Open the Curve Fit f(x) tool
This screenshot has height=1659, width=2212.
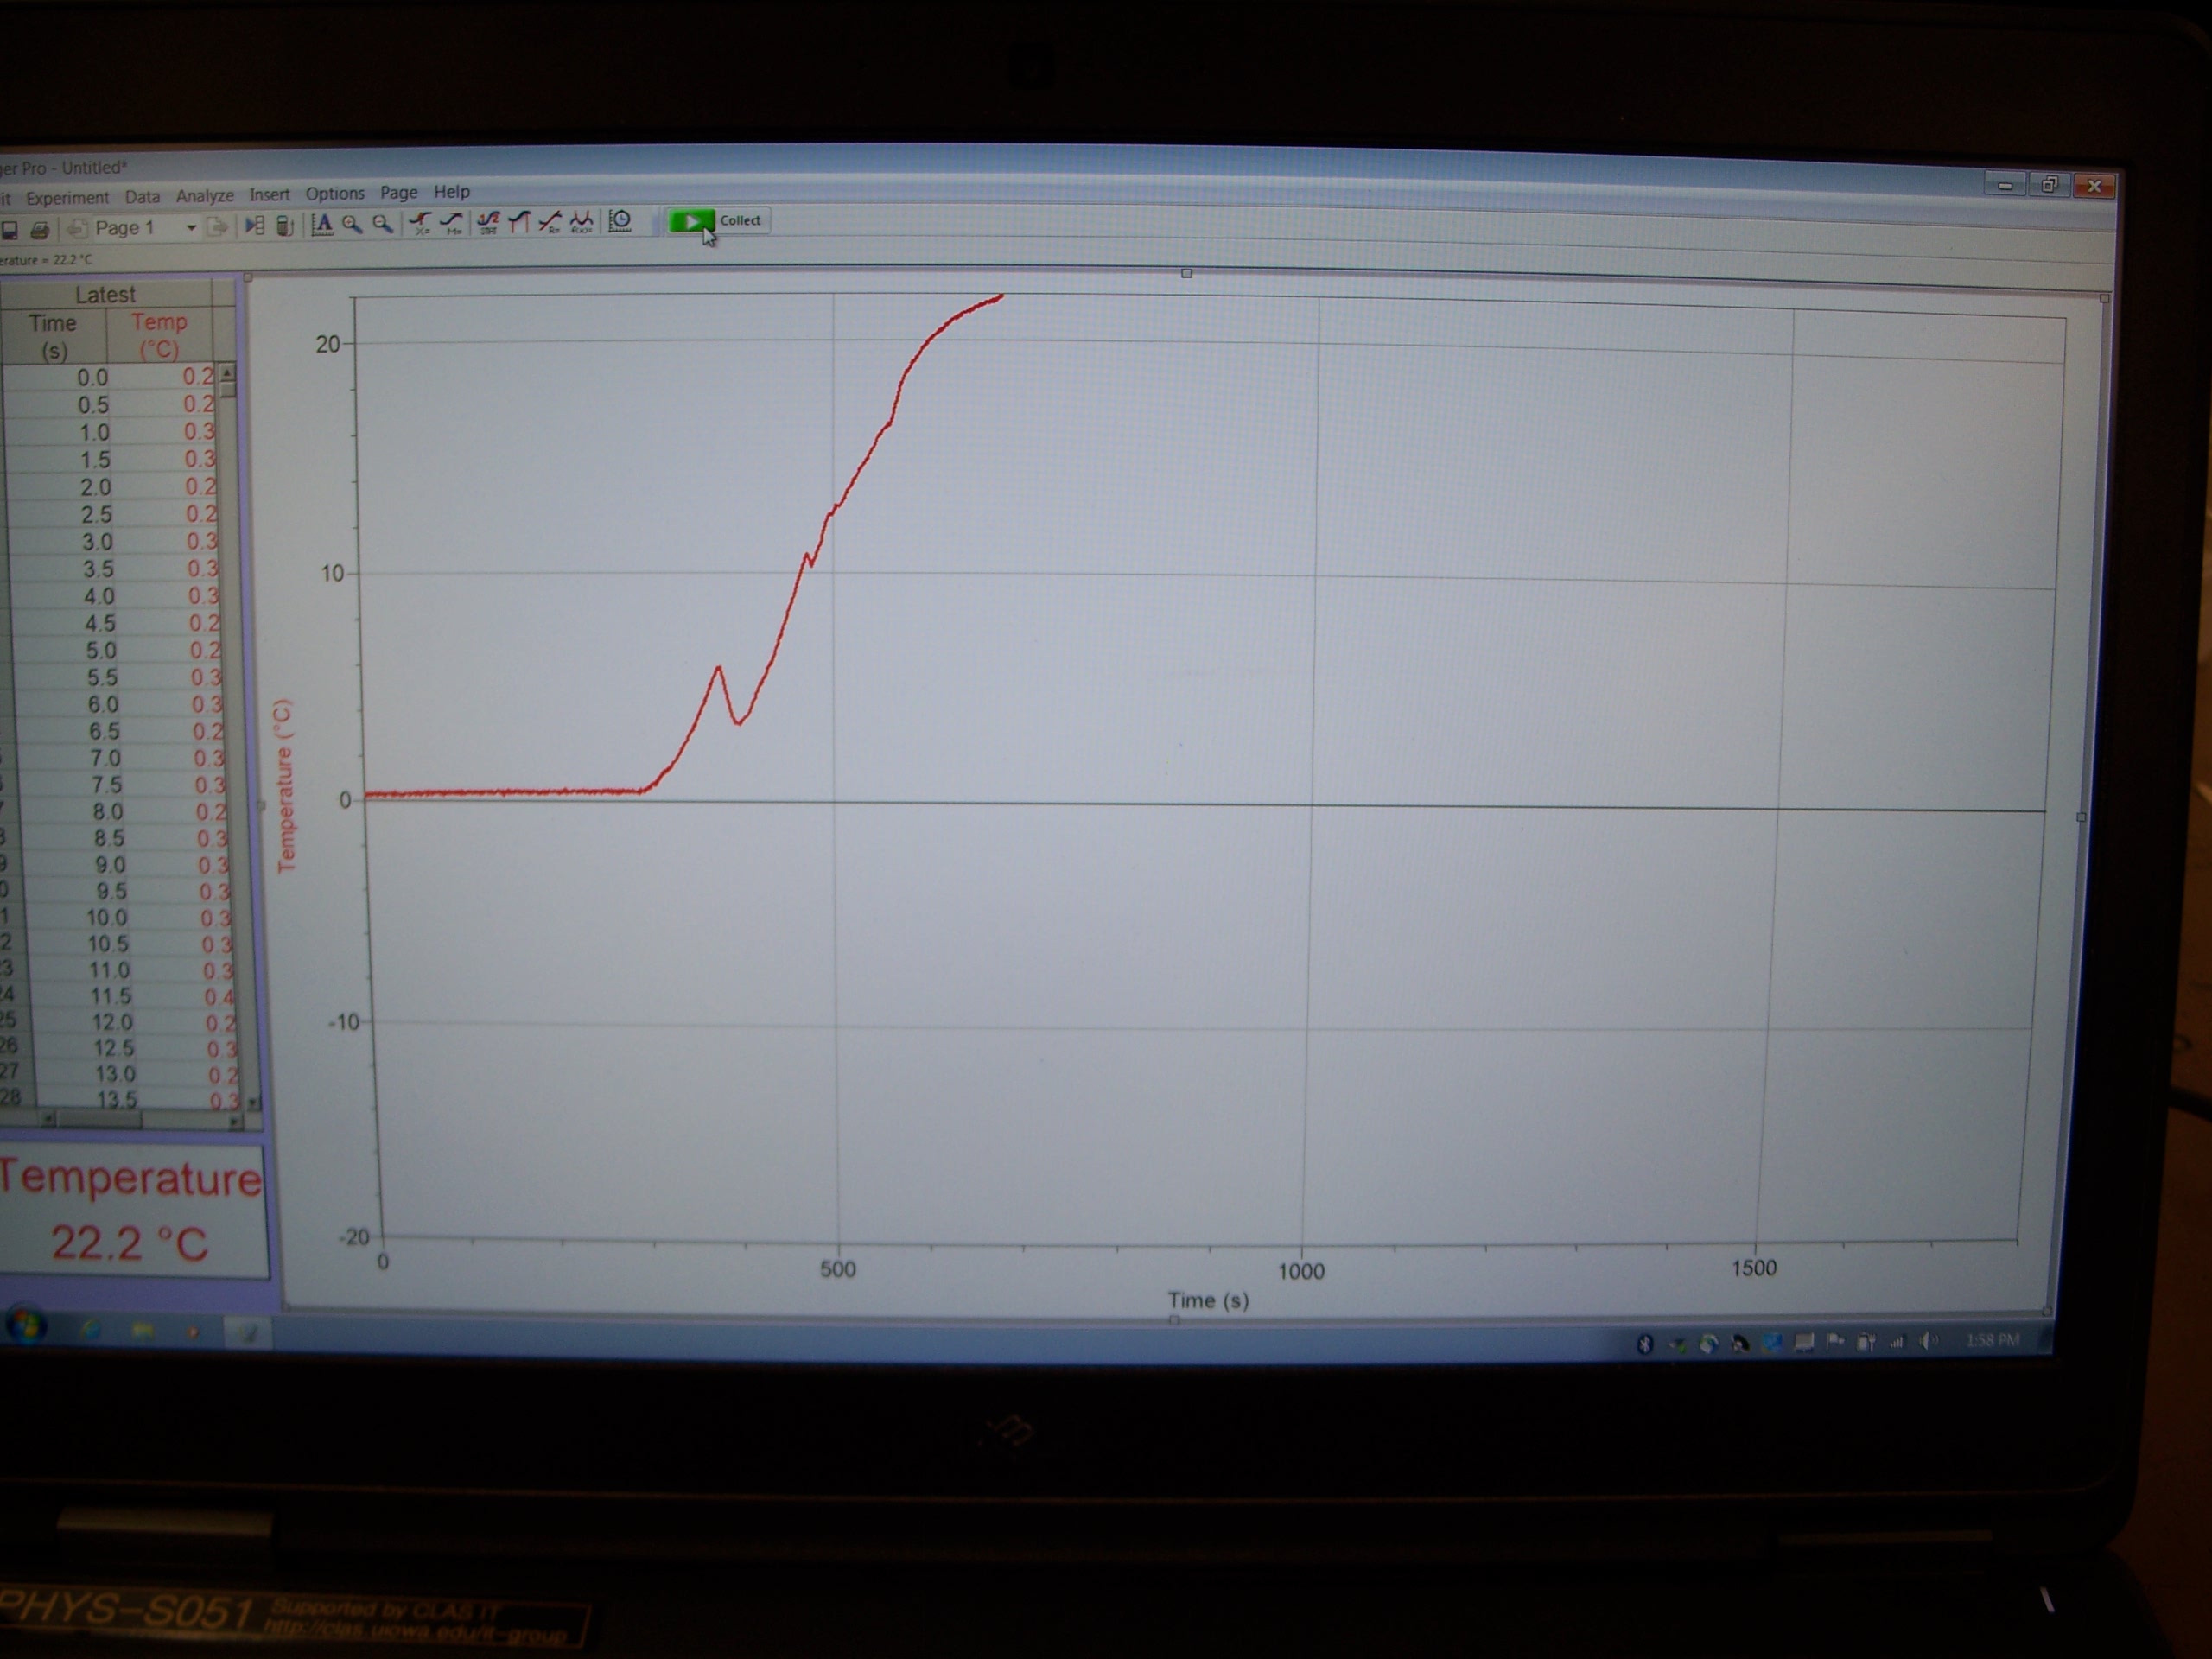click(581, 222)
